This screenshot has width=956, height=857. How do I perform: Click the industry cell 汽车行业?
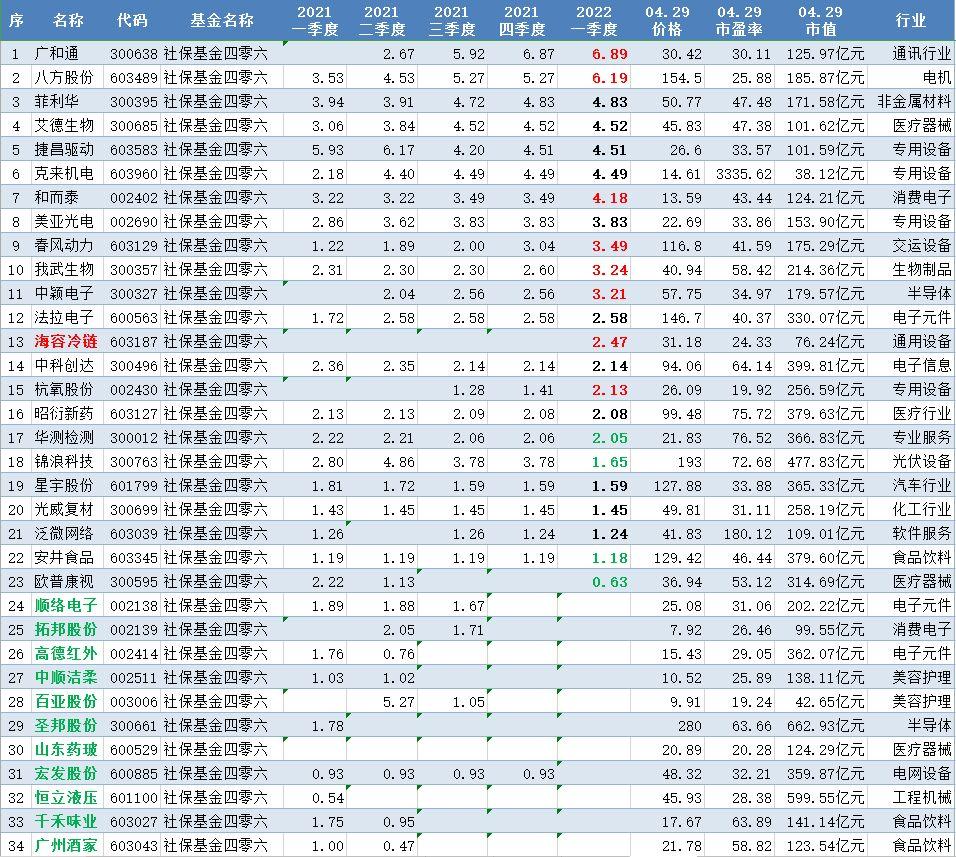(922, 486)
